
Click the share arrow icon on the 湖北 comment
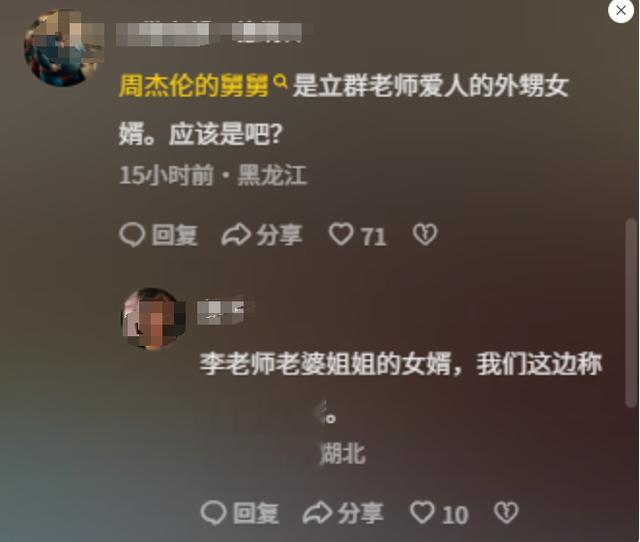coord(317,513)
